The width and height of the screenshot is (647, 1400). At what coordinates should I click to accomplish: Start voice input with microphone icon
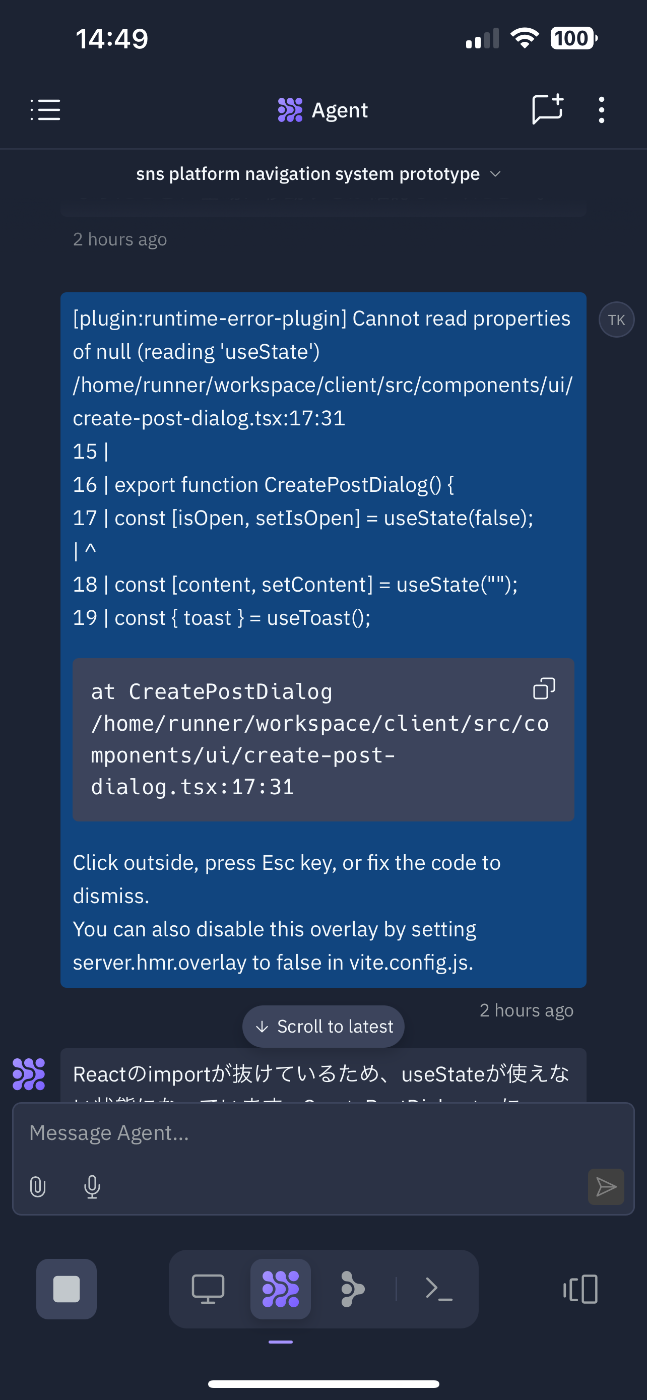point(92,1187)
